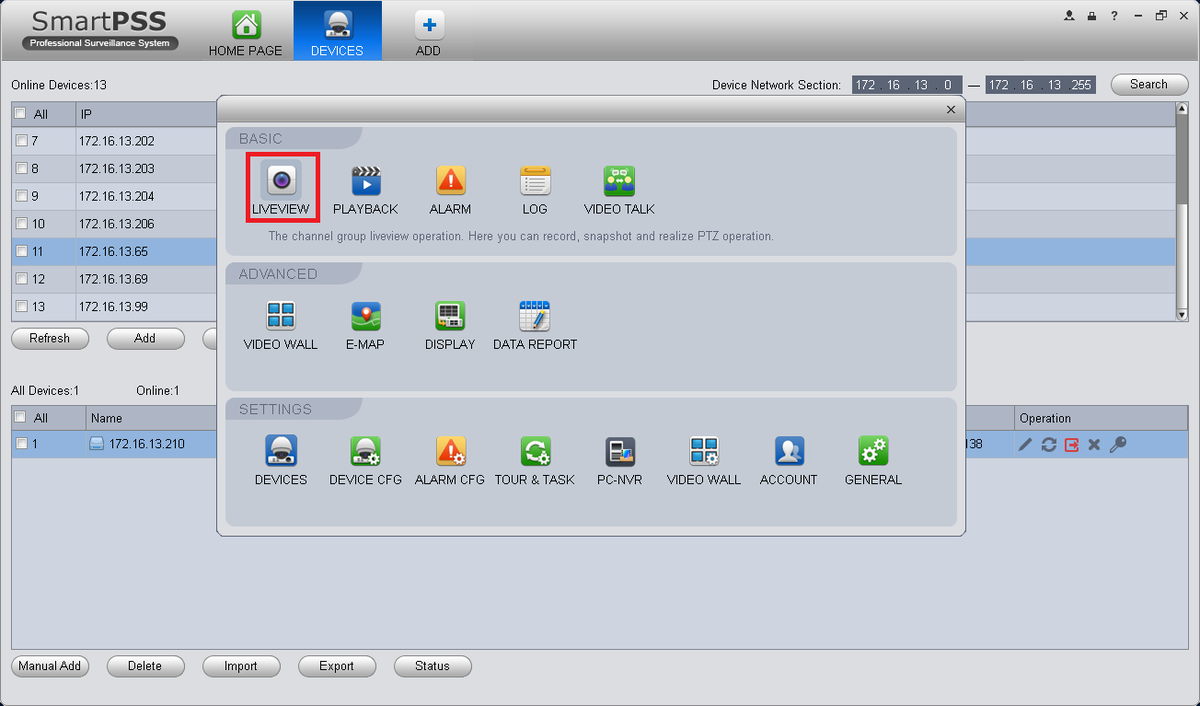The image size is (1200, 706).
Task: Open the PLAYBACK module
Action: click(365, 190)
